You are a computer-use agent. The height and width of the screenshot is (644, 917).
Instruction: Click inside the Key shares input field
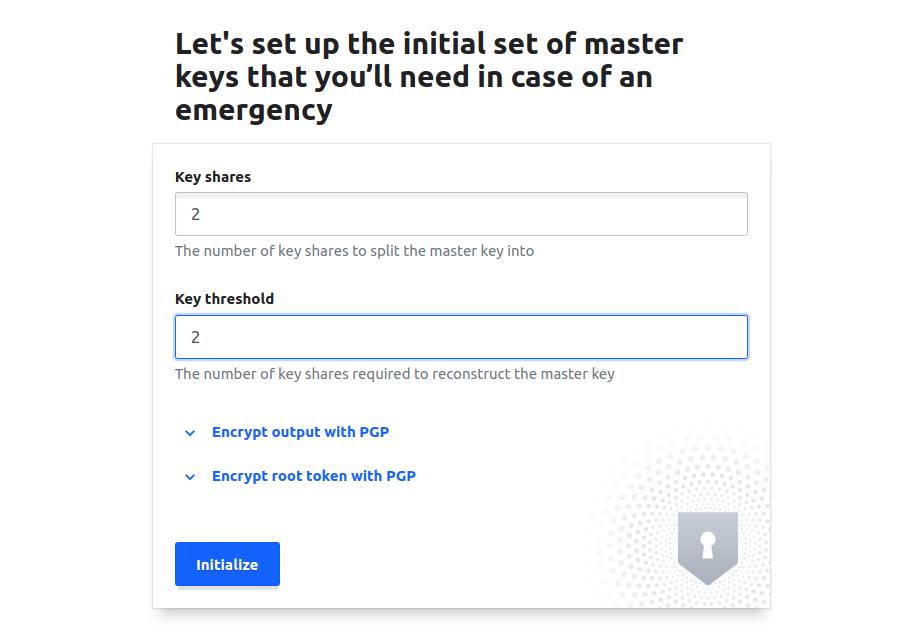click(461, 214)
